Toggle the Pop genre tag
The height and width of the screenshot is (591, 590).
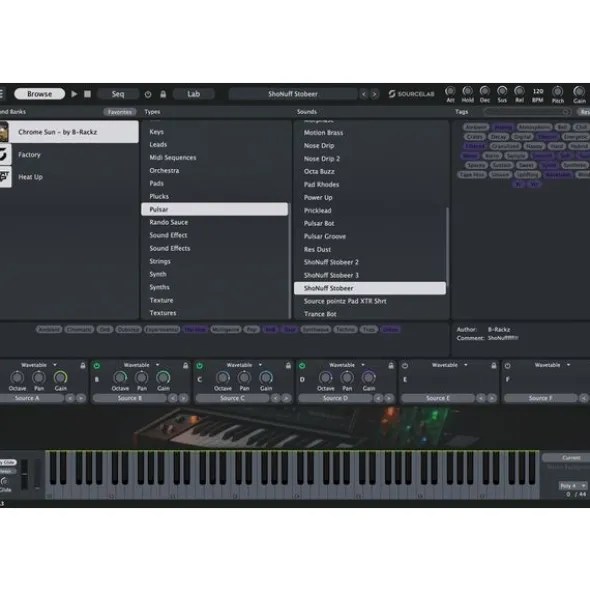click(251, 330)
